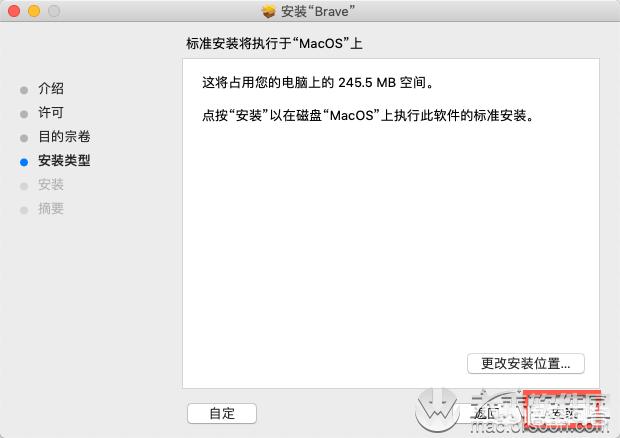Click the gray bullet beside 目的宗卷
Screen dimensions: 620x438
24,138
